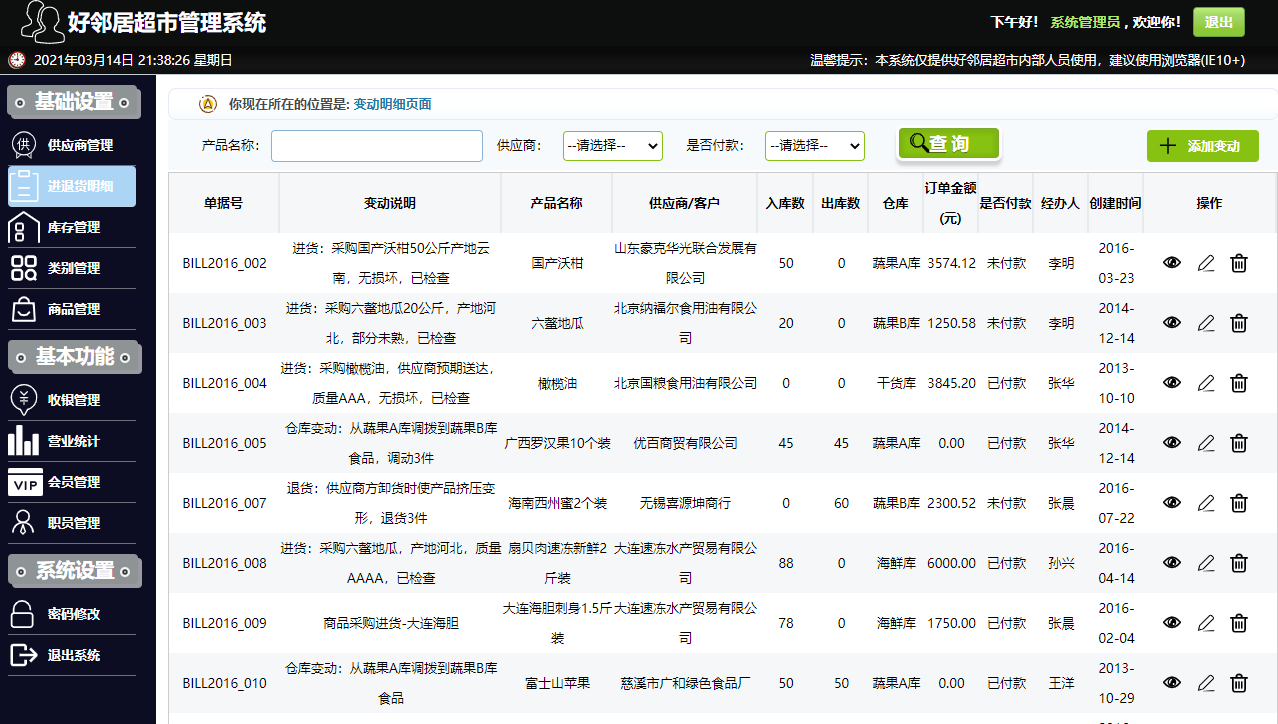Click the 订单金额 column header
Screen dimensions: 1278x724
coord(951,203)
